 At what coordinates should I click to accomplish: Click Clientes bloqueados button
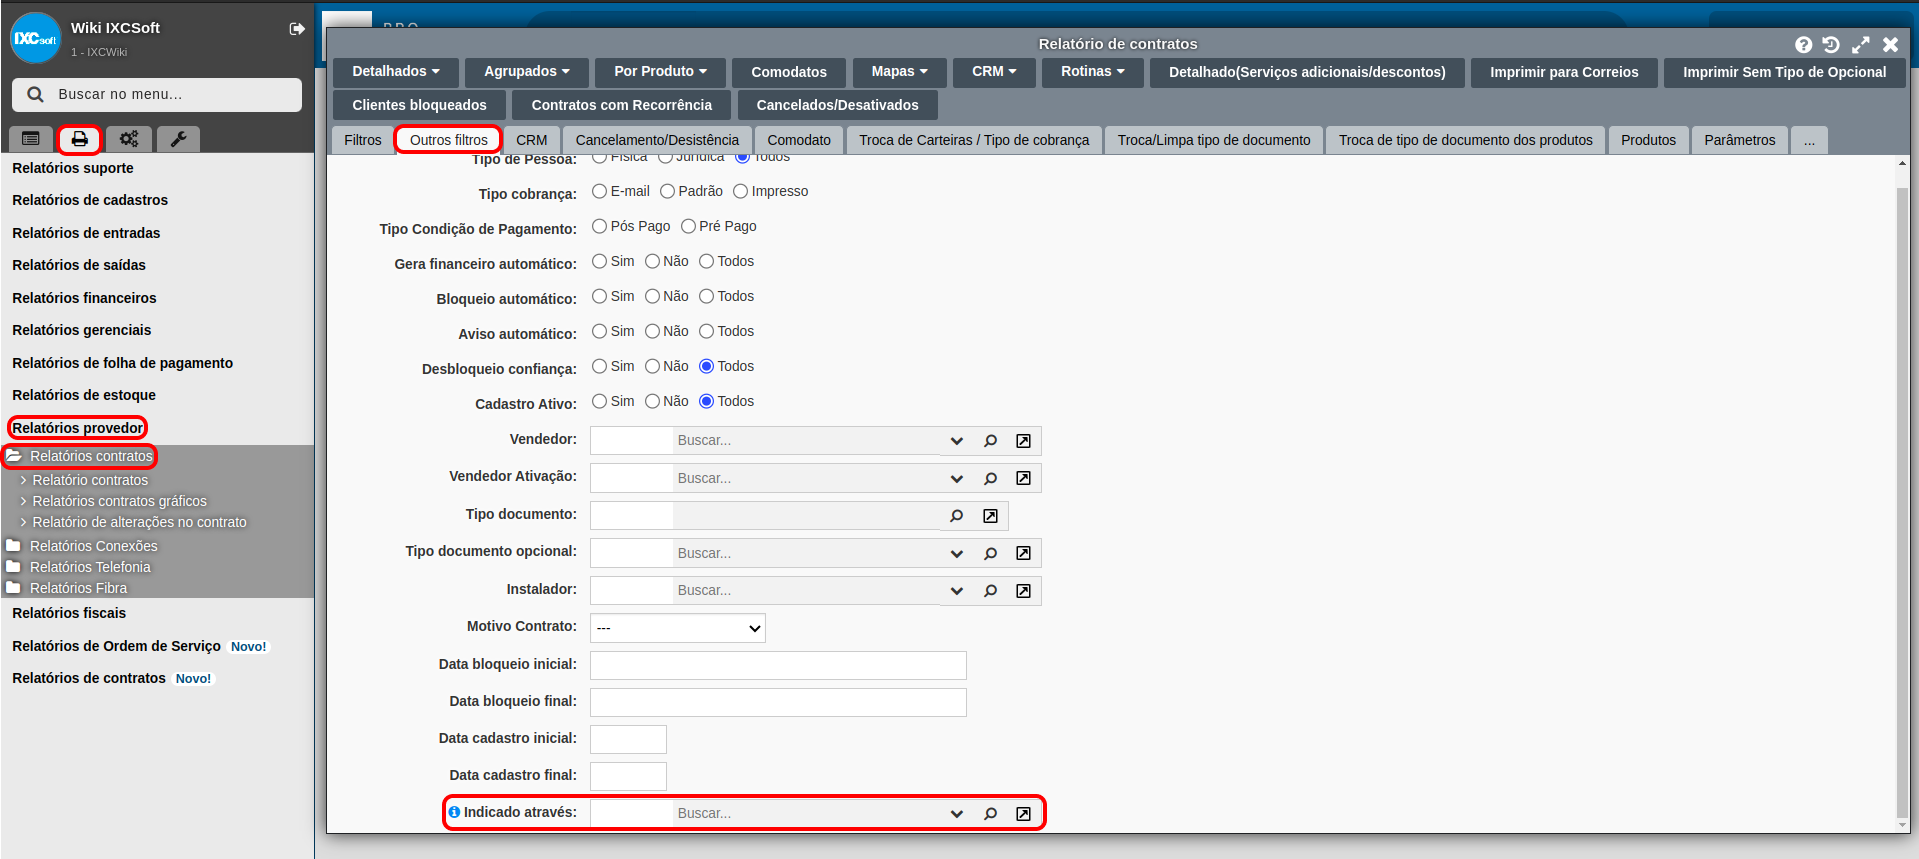click(x=419, y=105)
